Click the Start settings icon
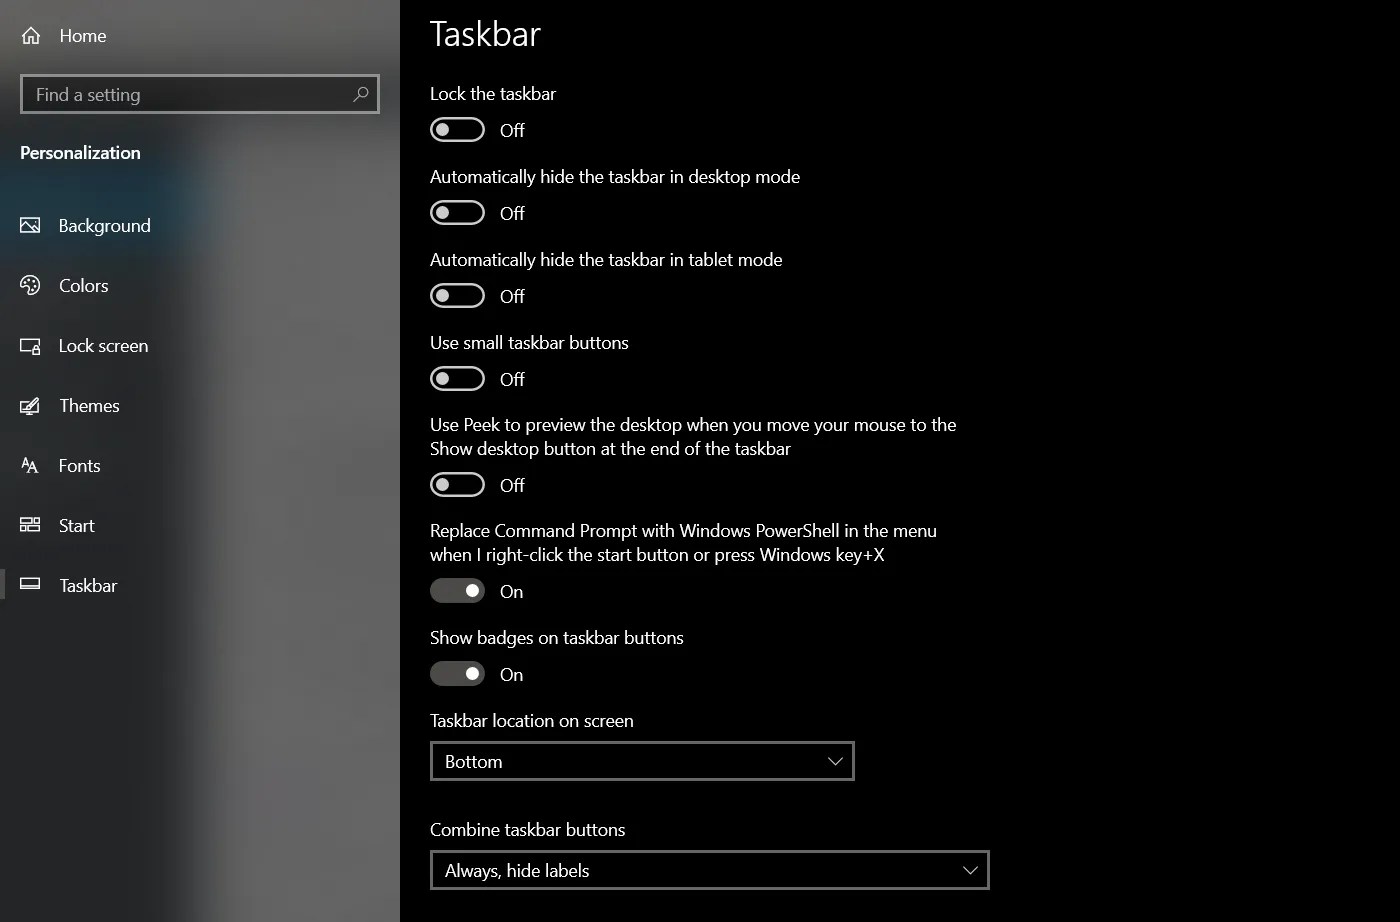The width and height of the screenshot is (1400, 922). click(x=29, y=525)
